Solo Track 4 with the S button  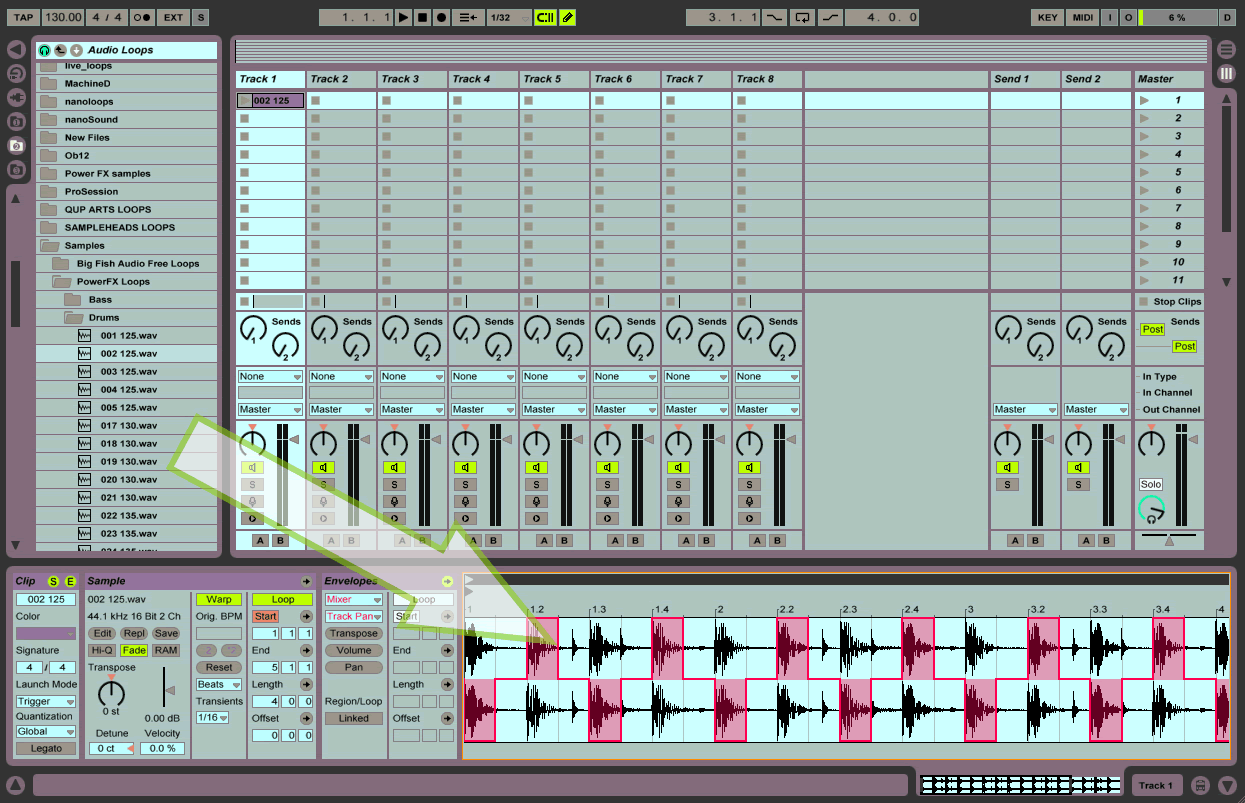[465, 484]
